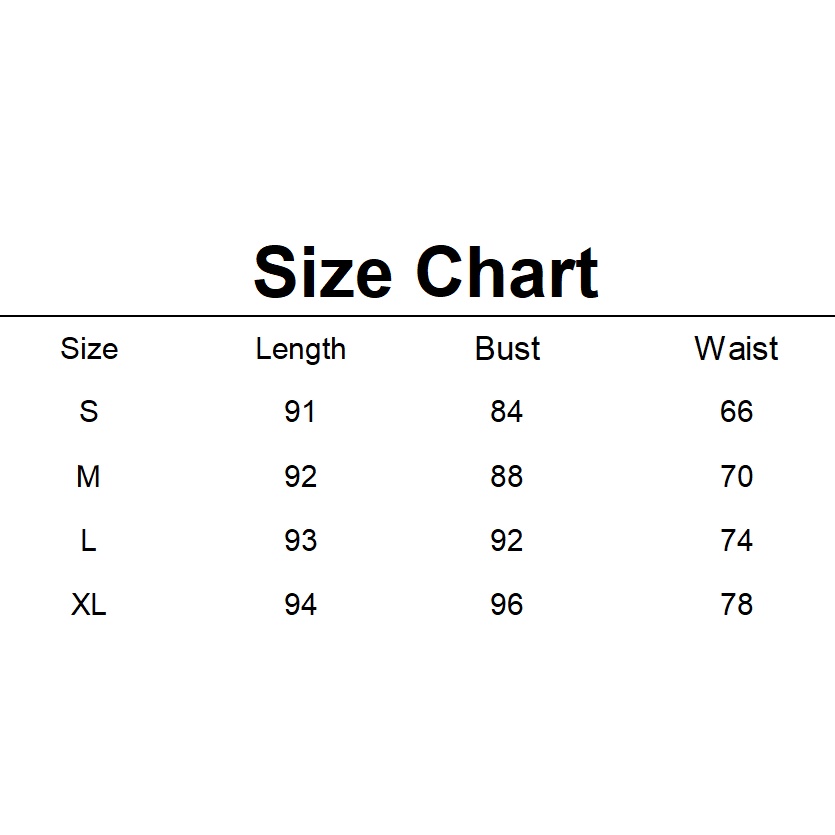This screenshot has width=835, height=835.
Task: Click the Length column header
Action: [300, 349]
